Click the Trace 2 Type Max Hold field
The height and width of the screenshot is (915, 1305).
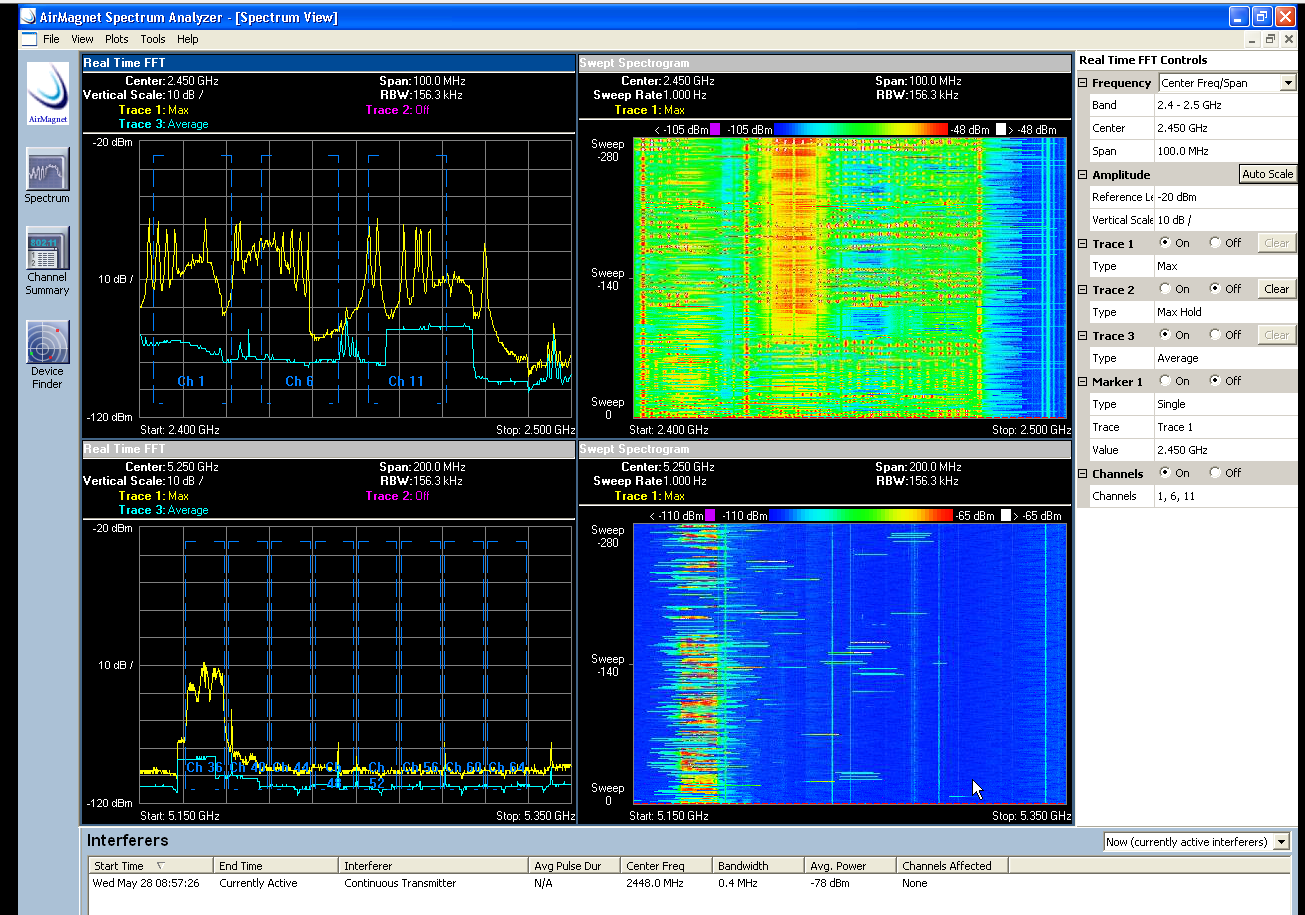(x=1226, y=312)
